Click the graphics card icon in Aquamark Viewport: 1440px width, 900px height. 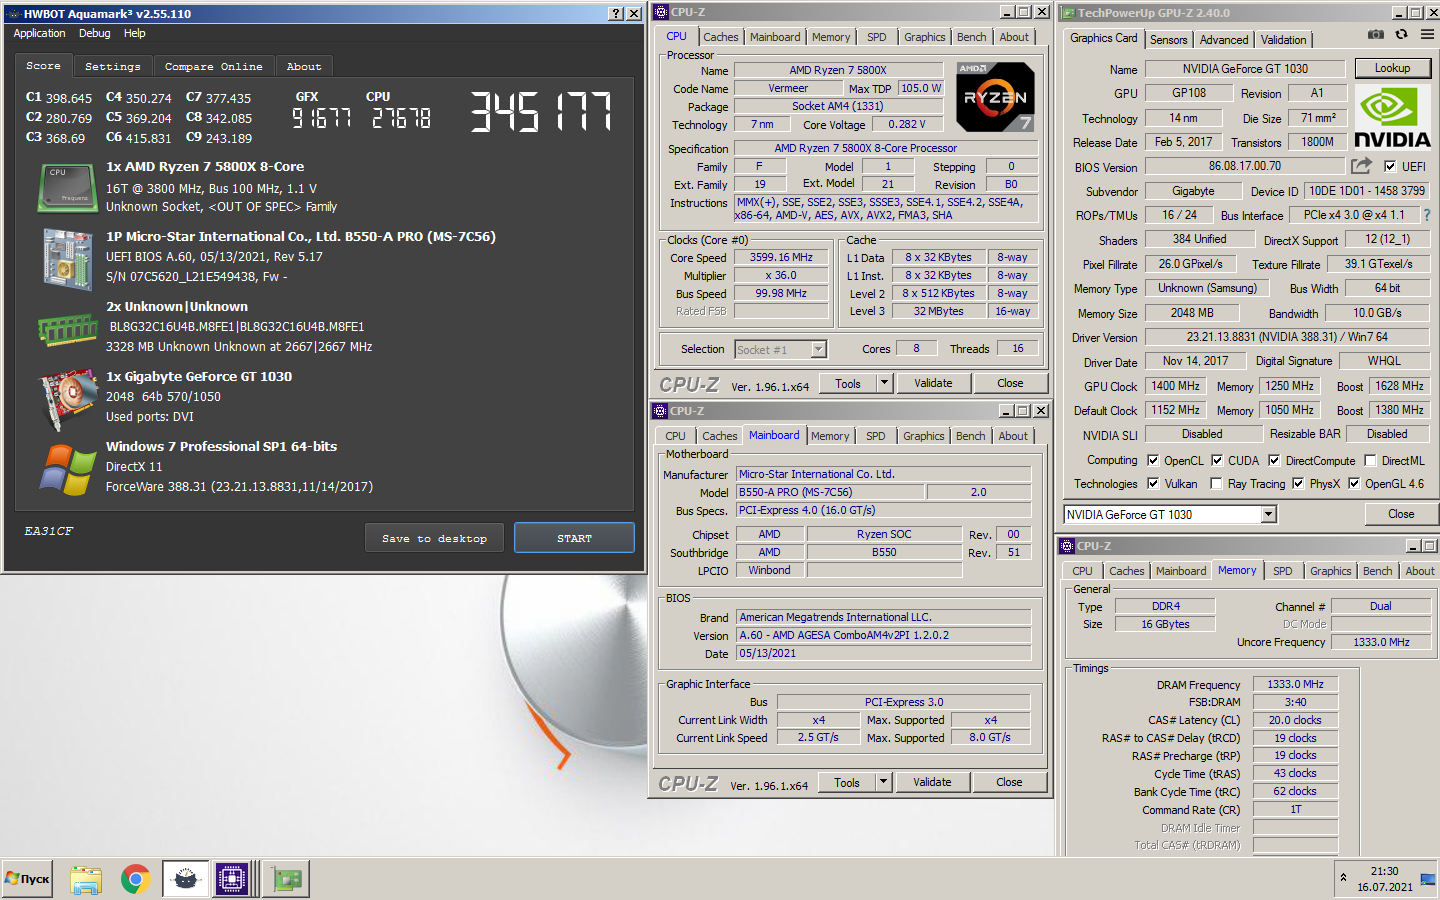click(67, 399)
